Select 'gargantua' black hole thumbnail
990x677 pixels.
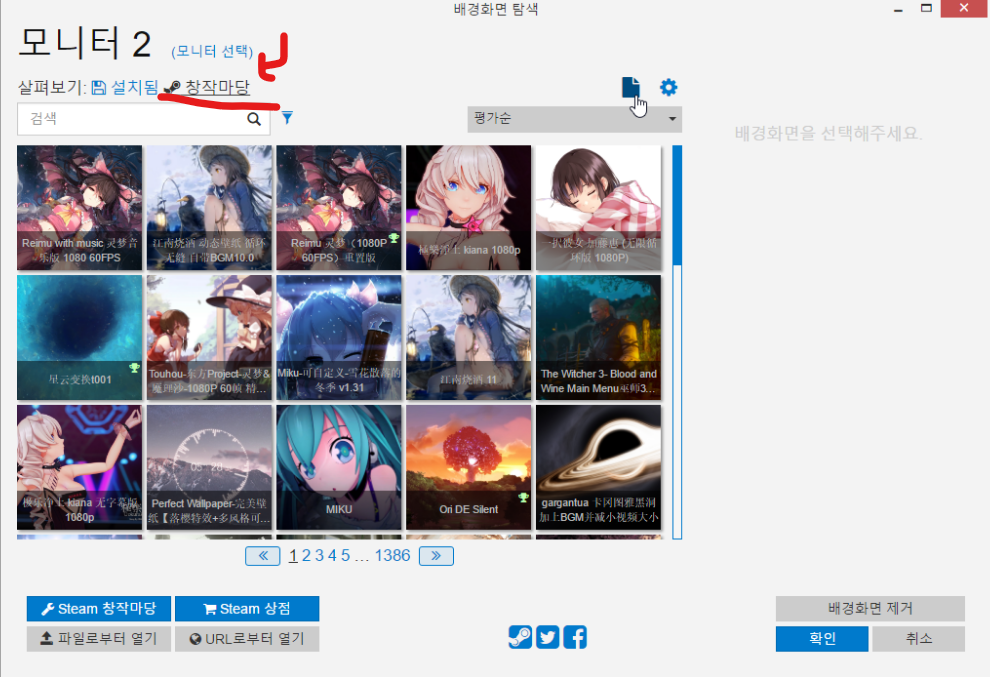599,467
